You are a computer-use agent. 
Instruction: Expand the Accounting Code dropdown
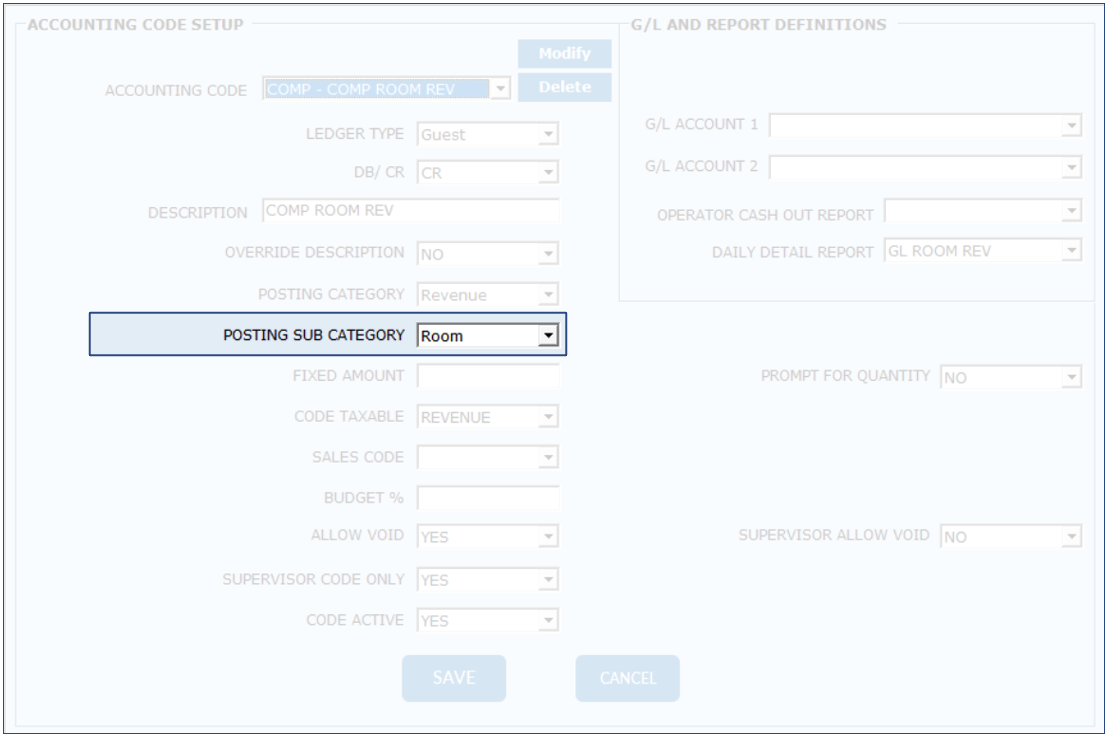click(x=500, y=89)
